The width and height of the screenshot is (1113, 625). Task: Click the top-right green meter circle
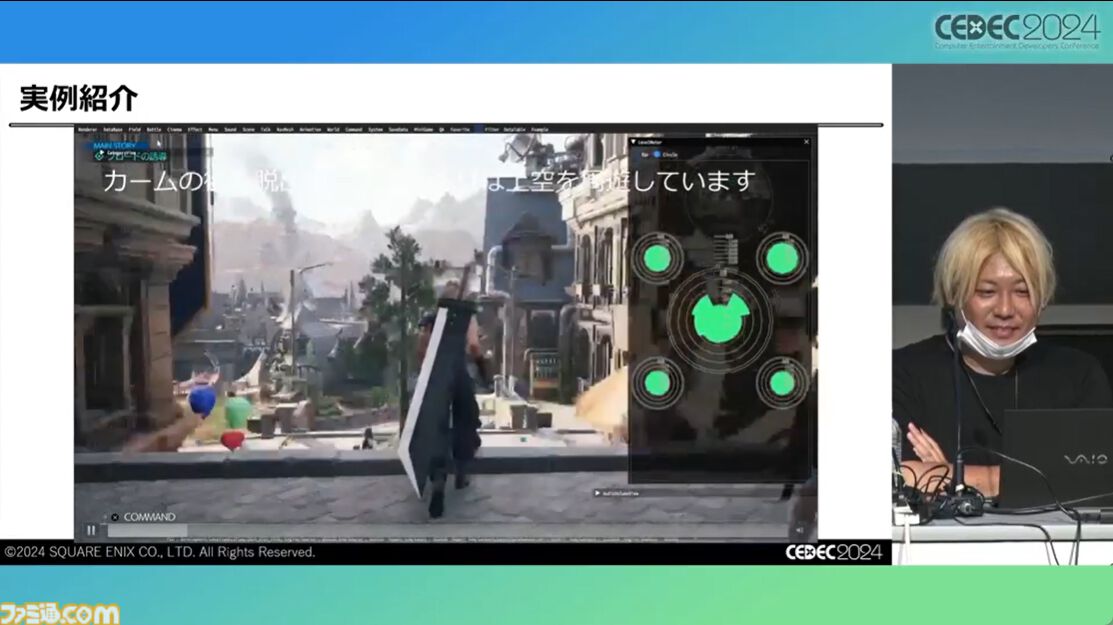coord(782,258)
